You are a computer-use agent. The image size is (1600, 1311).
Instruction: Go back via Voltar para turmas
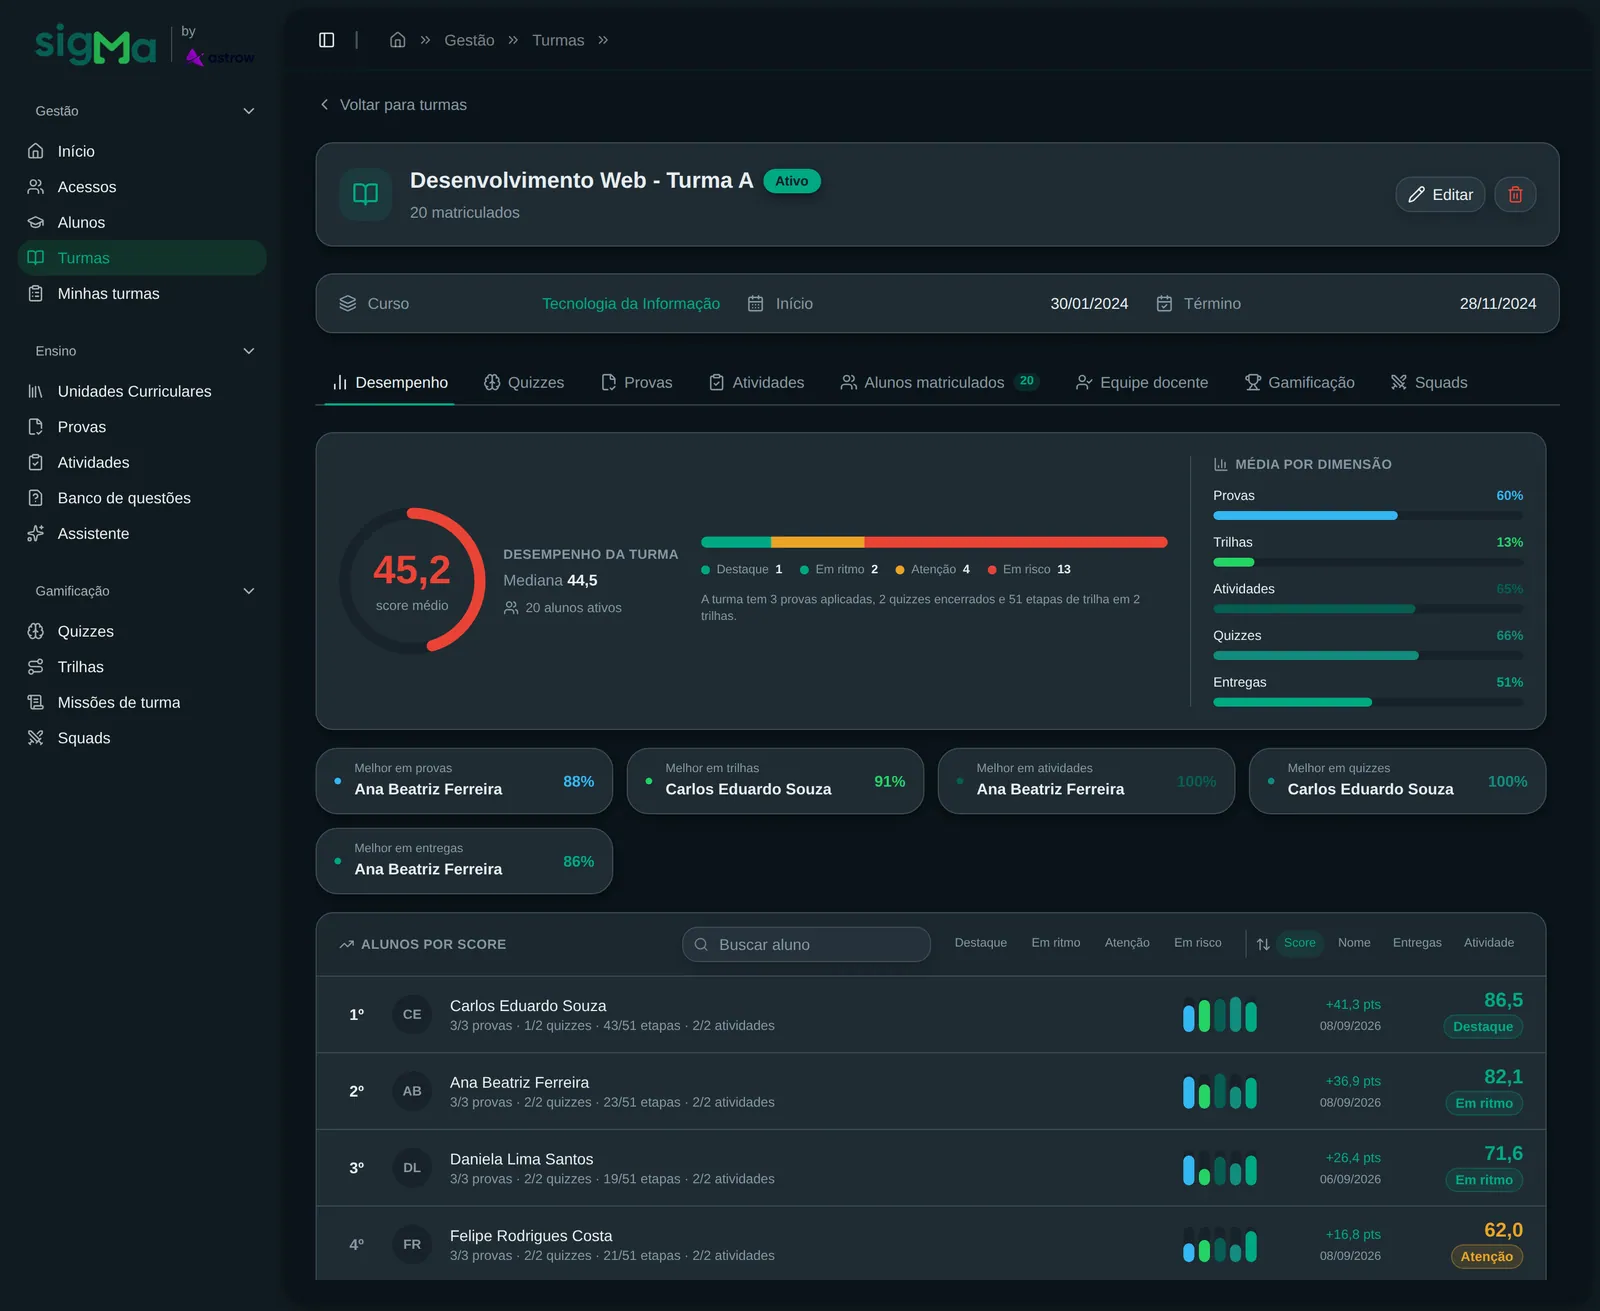pyautogui.click(x=393, y=105)
